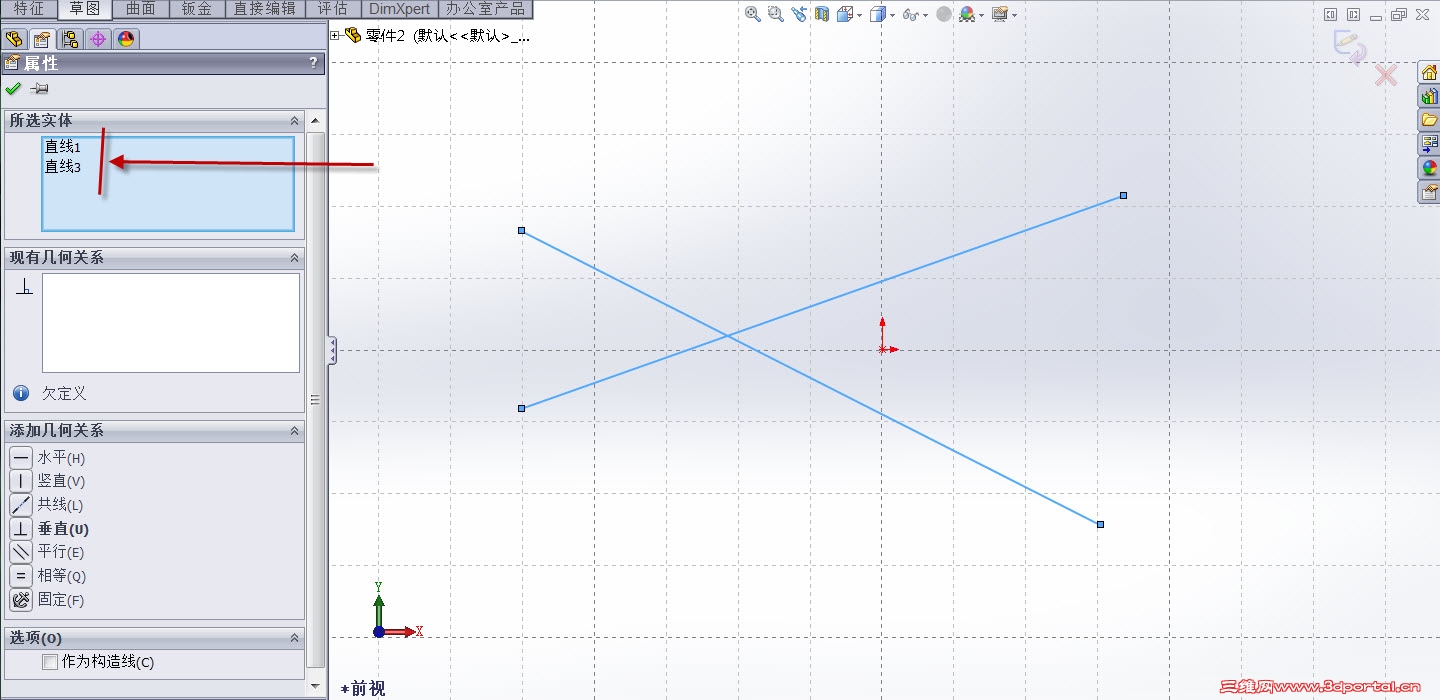The width and height of the screenshot is (1440, 700).
Task: Open View Palette icon in task pane
Action: [1429, 144]
